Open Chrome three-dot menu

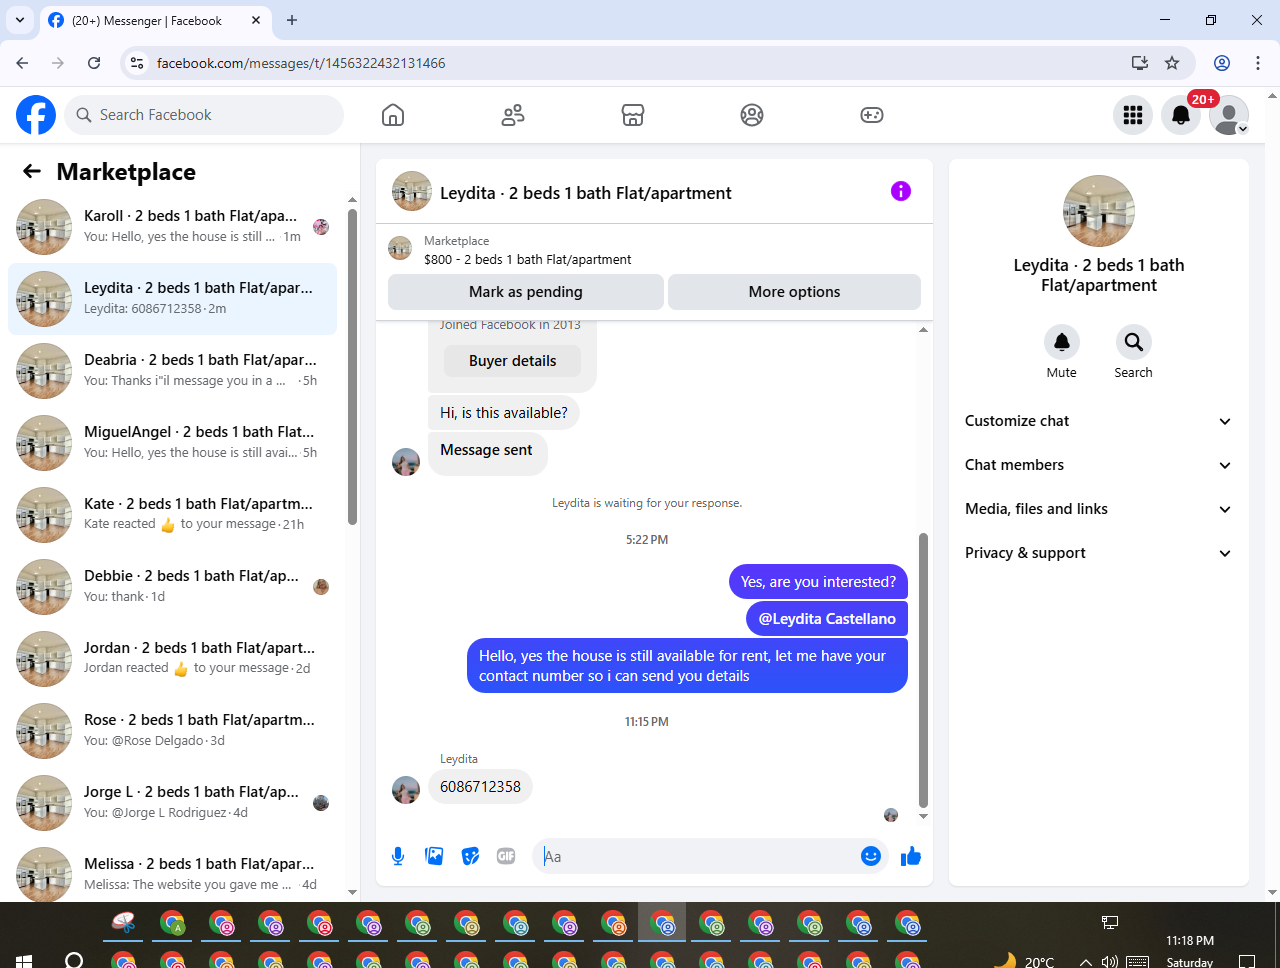click(x=1258, y=63)
